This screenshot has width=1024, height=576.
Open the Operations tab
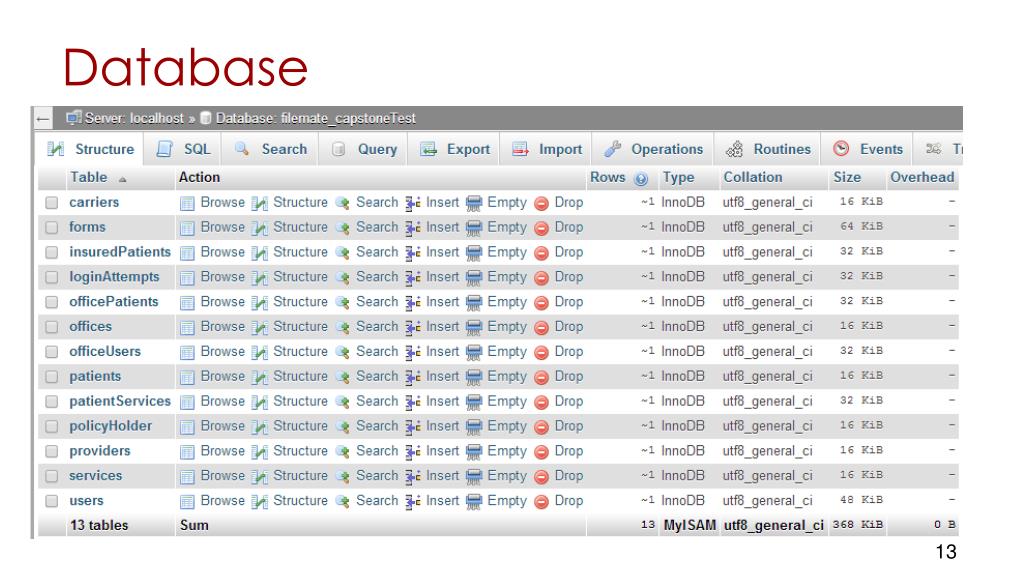(x=654, y=149)
